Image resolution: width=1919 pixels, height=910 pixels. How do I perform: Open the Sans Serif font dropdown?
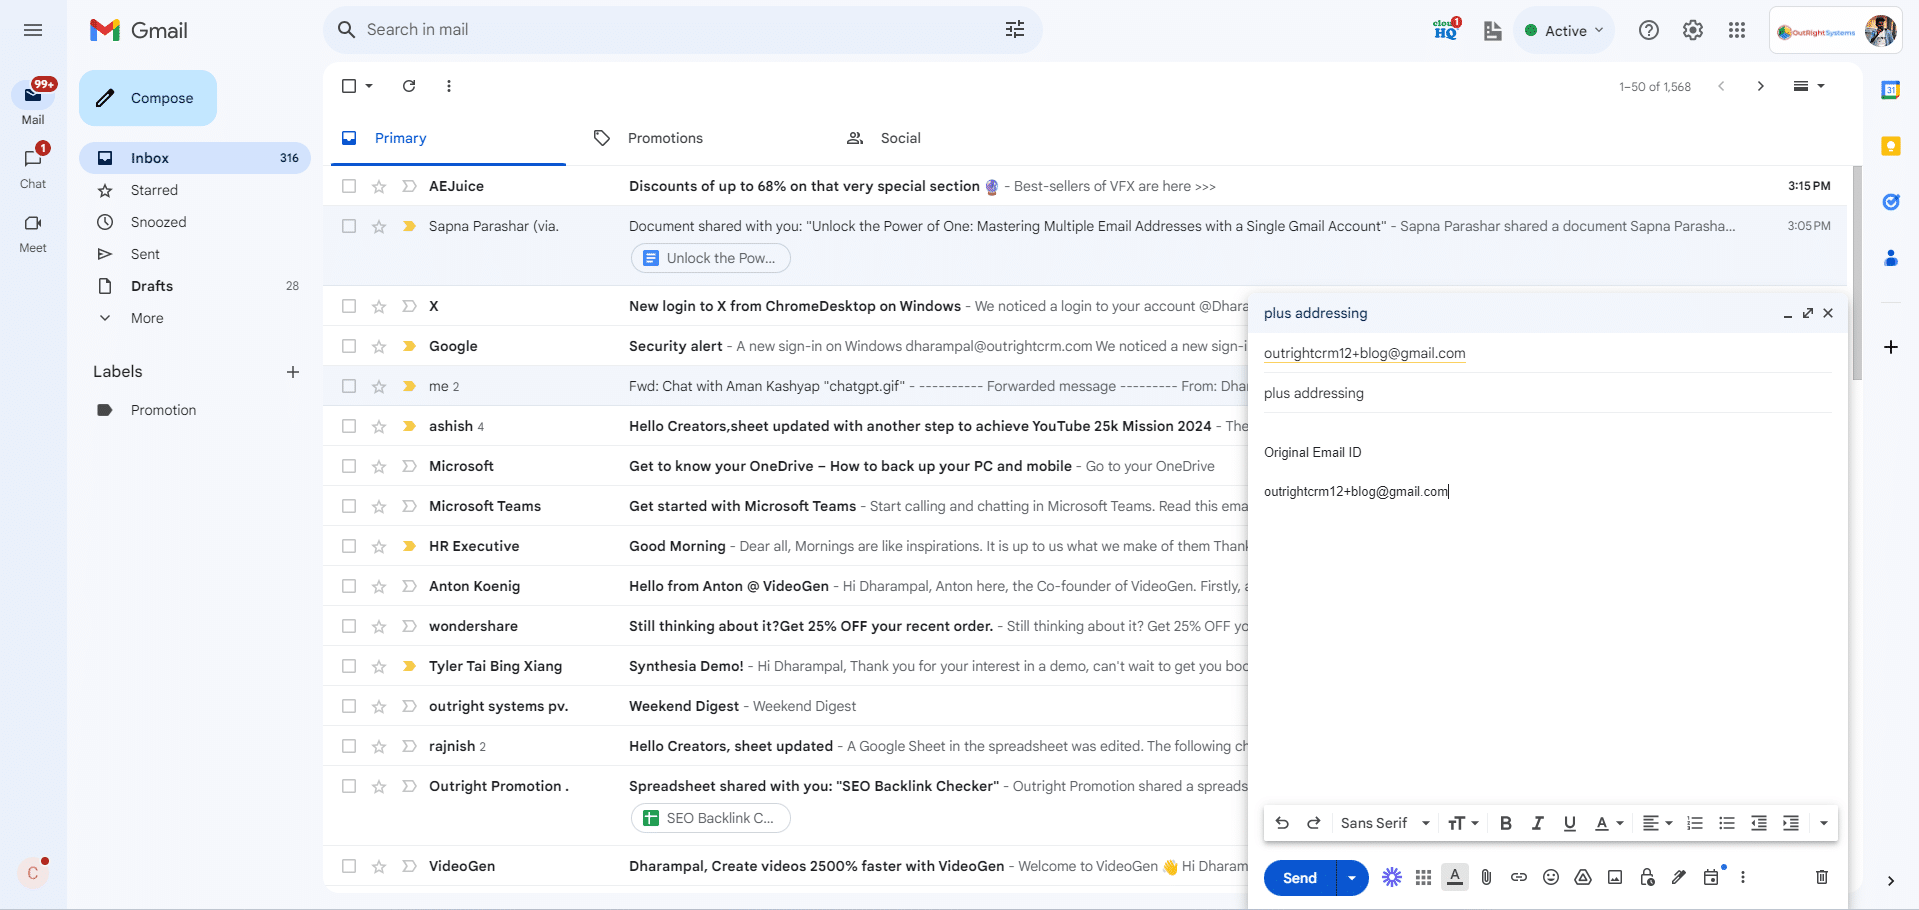coord(1385,823)
